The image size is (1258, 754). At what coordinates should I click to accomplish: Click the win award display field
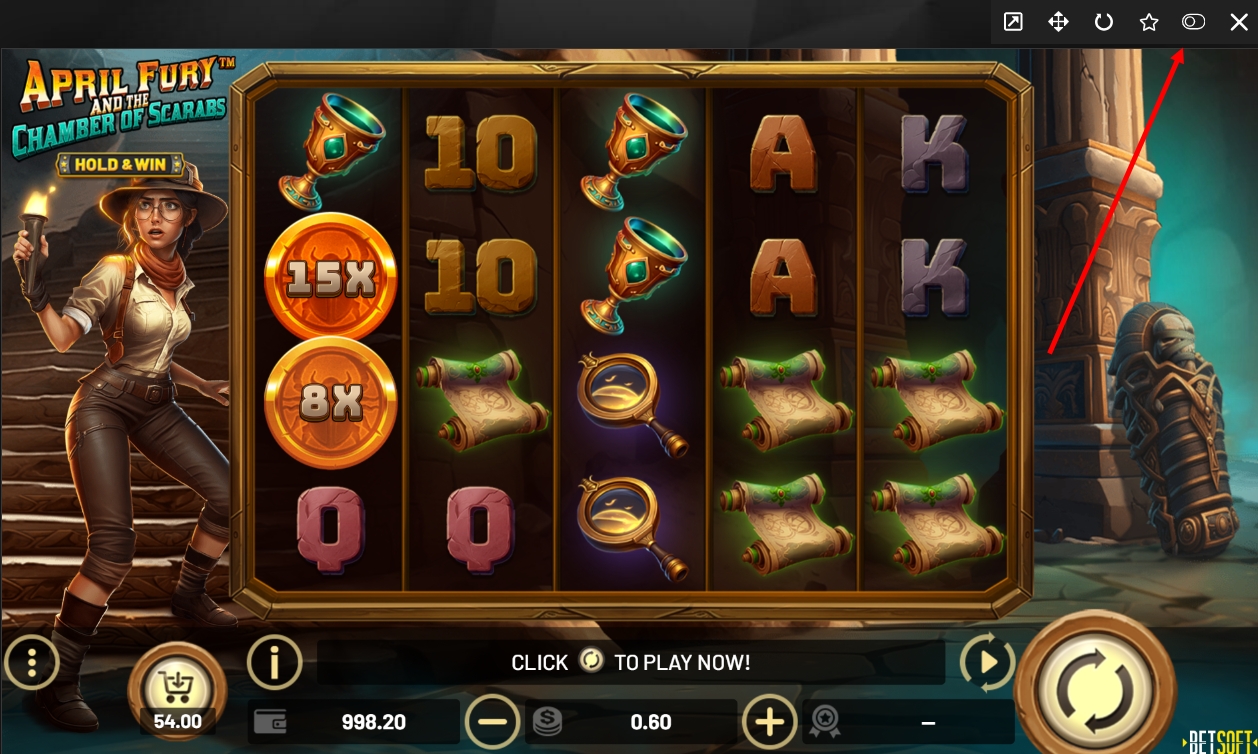908,721
